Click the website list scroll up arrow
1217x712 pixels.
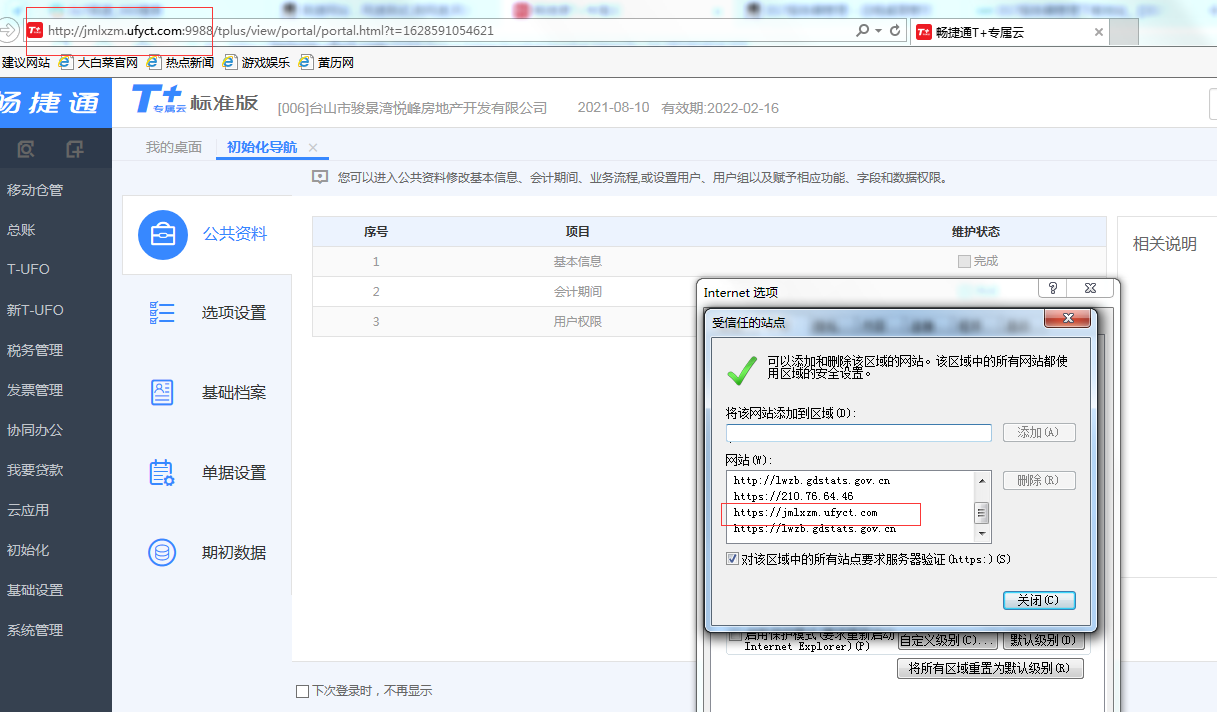coord(982,479)
